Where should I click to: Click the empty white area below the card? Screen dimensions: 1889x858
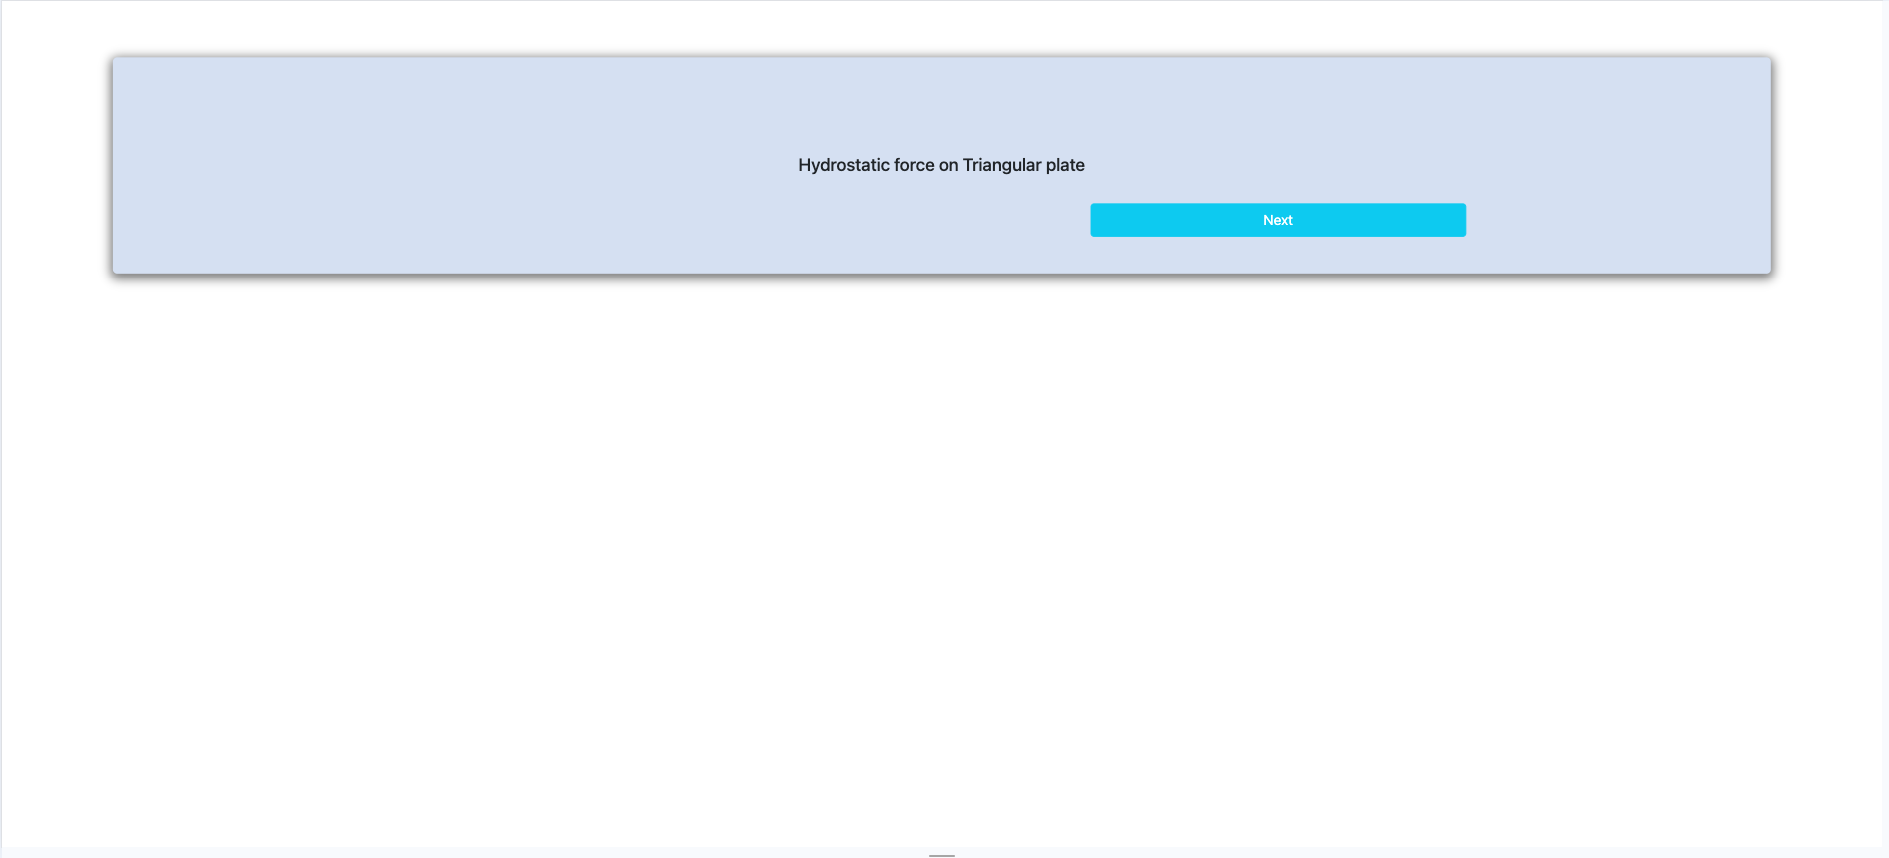click(940, 550)
